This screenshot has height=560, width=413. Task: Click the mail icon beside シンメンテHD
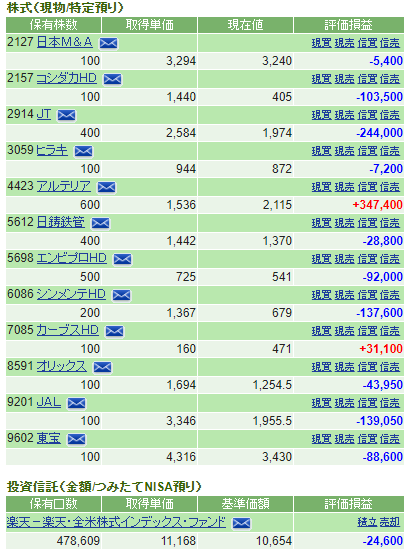pos(121,295)
